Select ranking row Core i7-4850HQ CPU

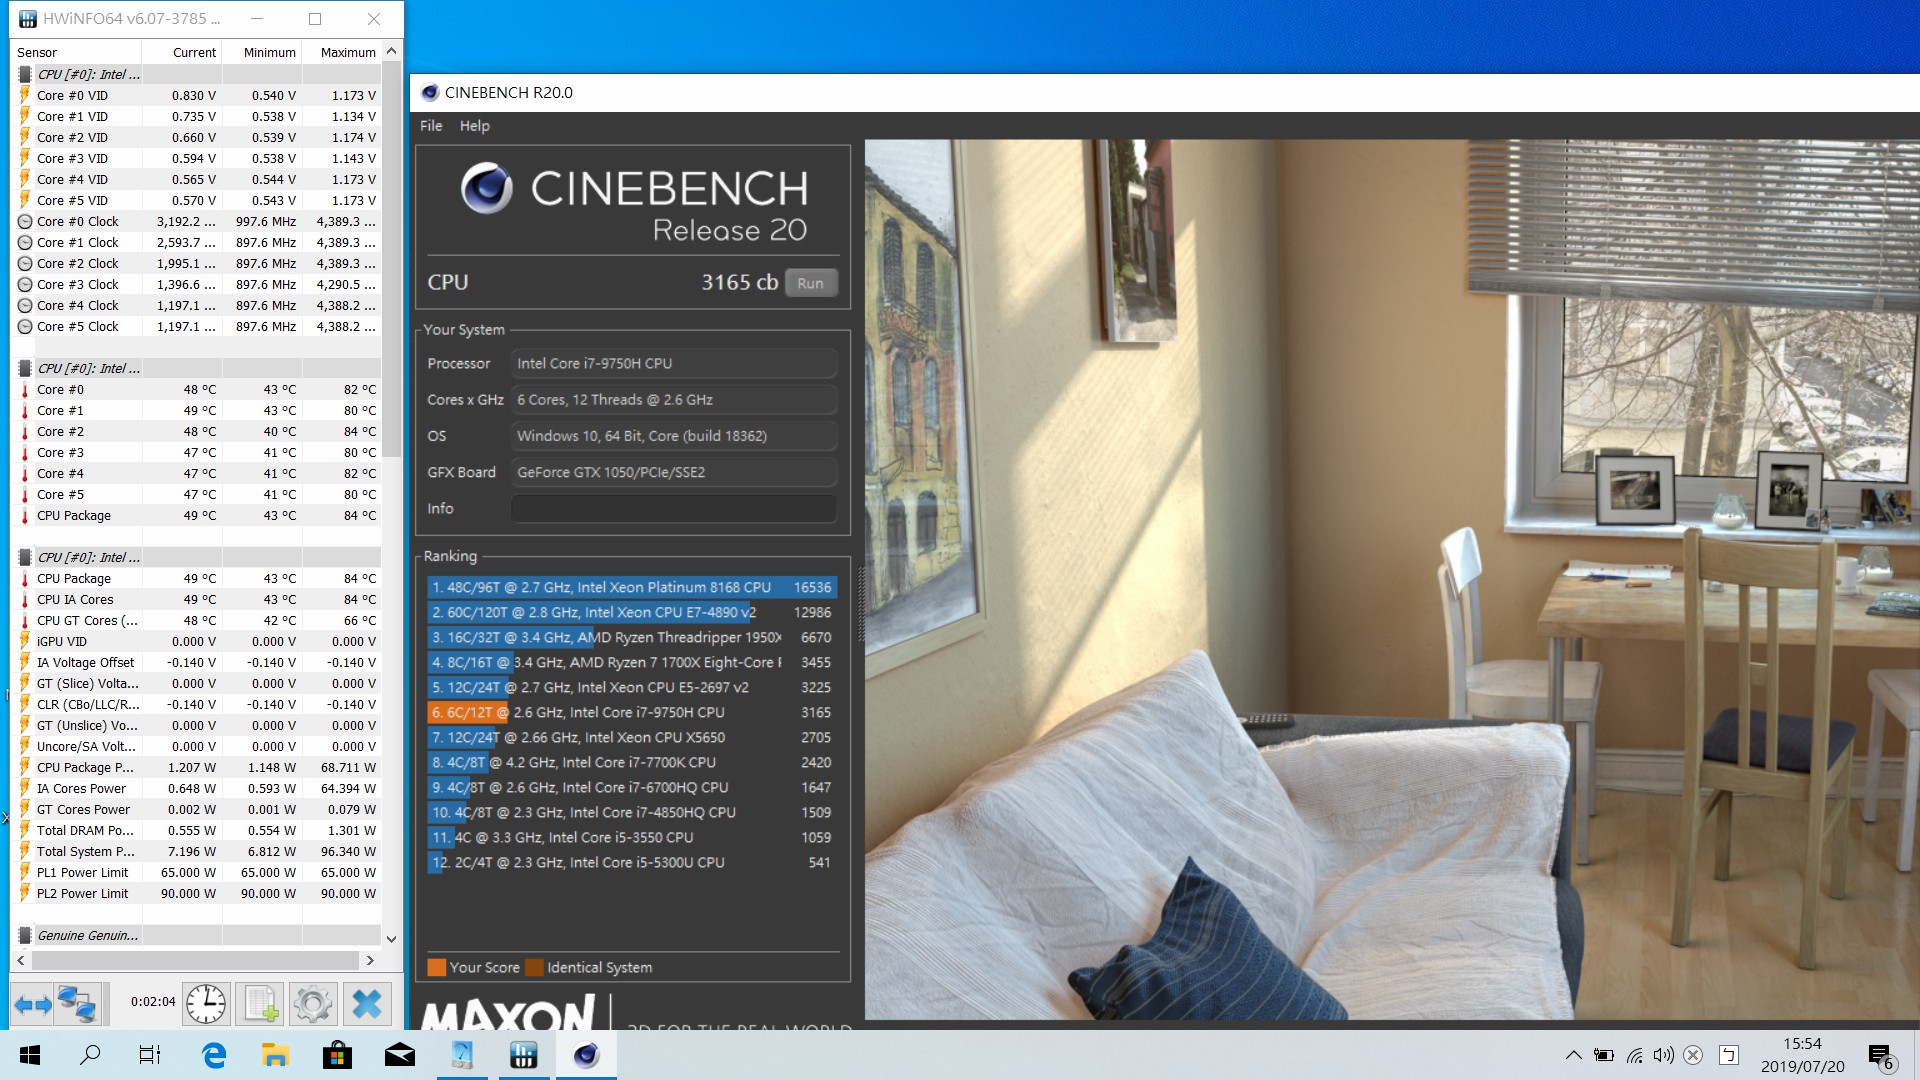[x=631, y=813]
